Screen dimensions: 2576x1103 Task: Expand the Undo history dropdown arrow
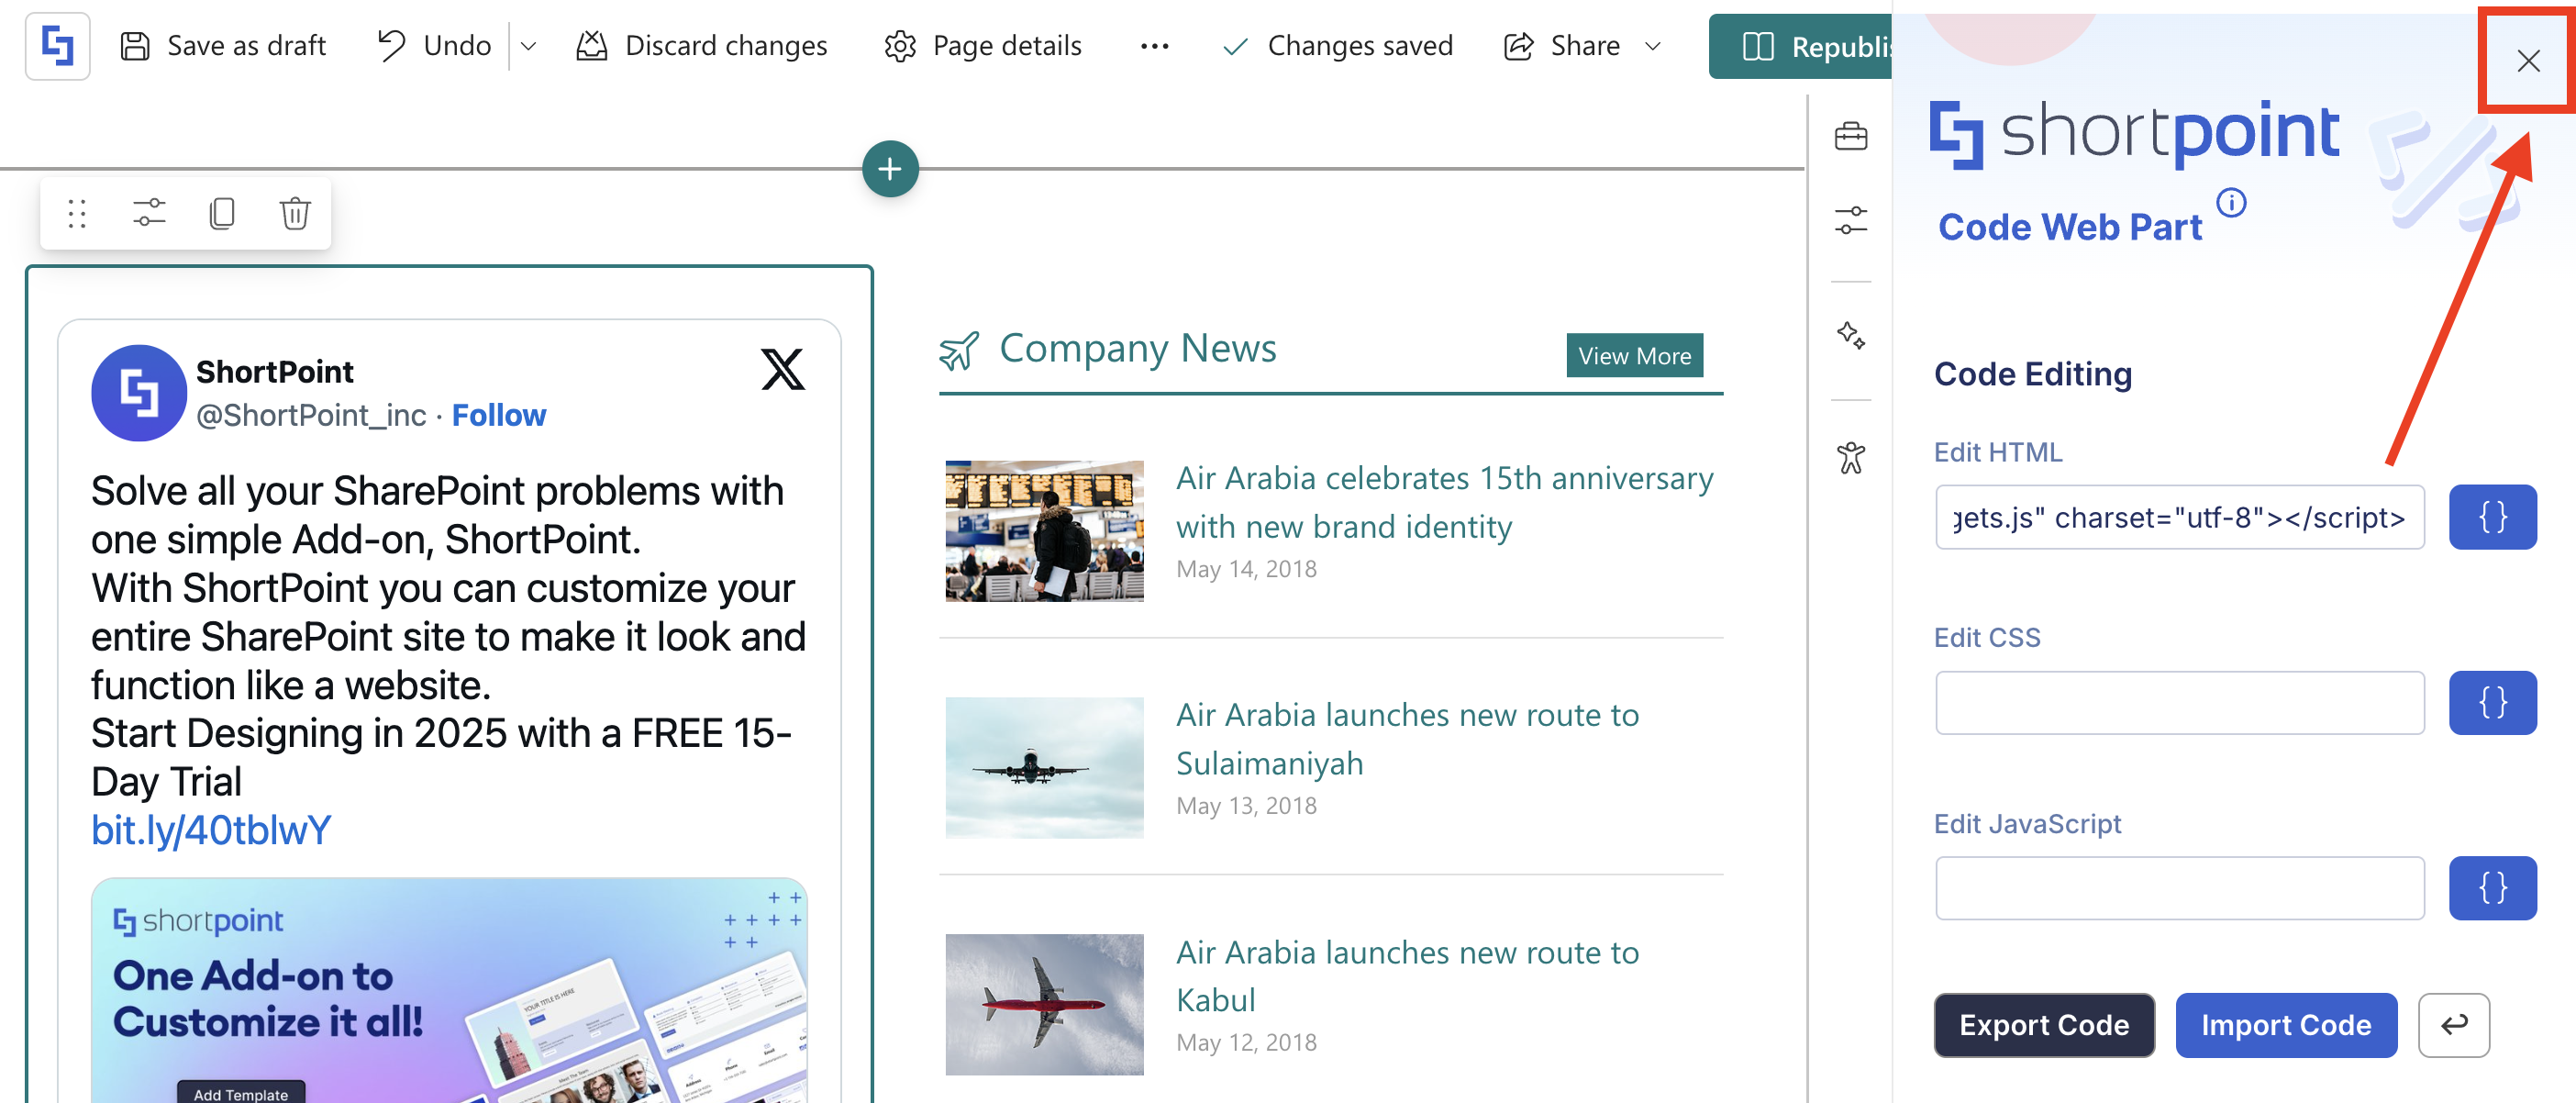click(x=529, y=46)
